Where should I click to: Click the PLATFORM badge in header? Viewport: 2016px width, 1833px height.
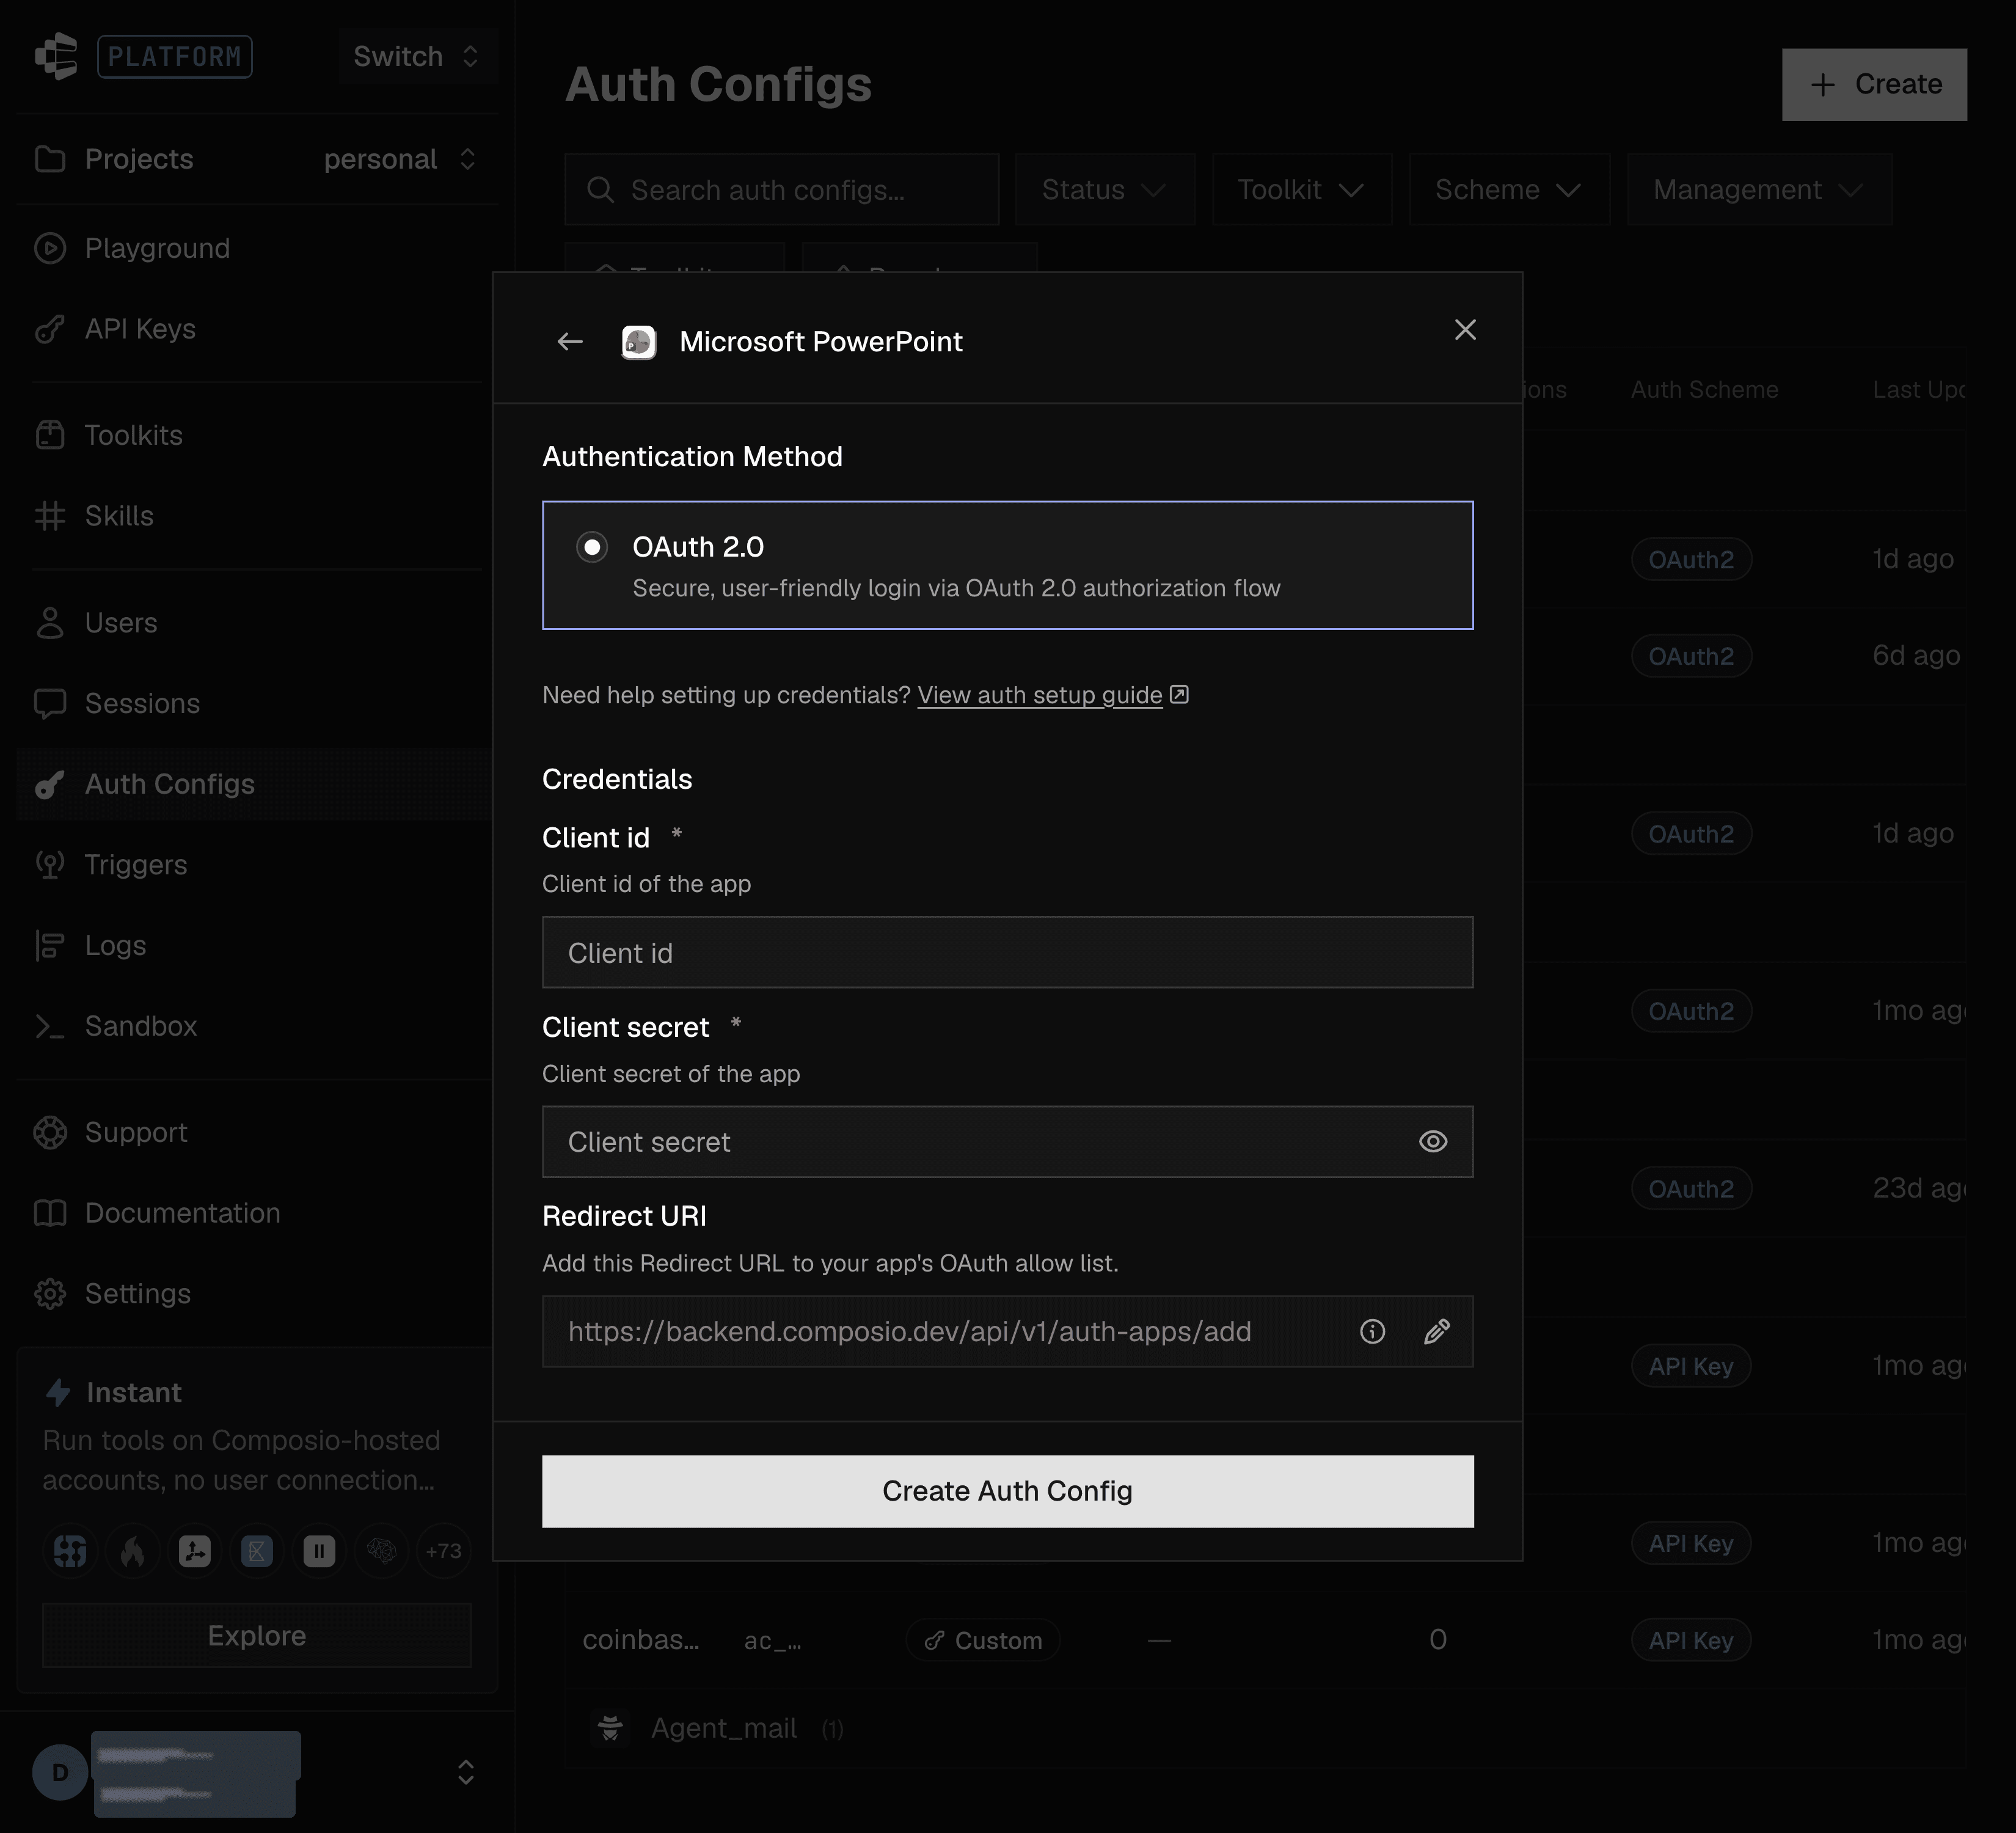[175, 56]
